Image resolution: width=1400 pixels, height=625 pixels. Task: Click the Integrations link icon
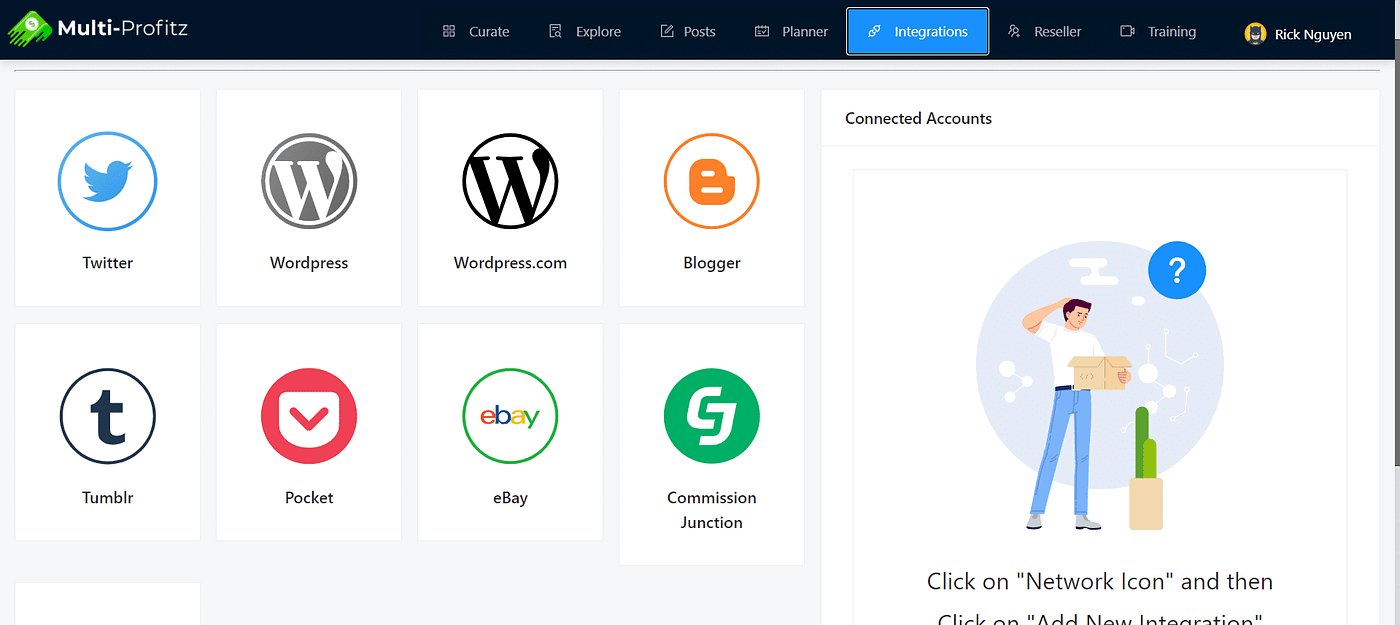874,31
